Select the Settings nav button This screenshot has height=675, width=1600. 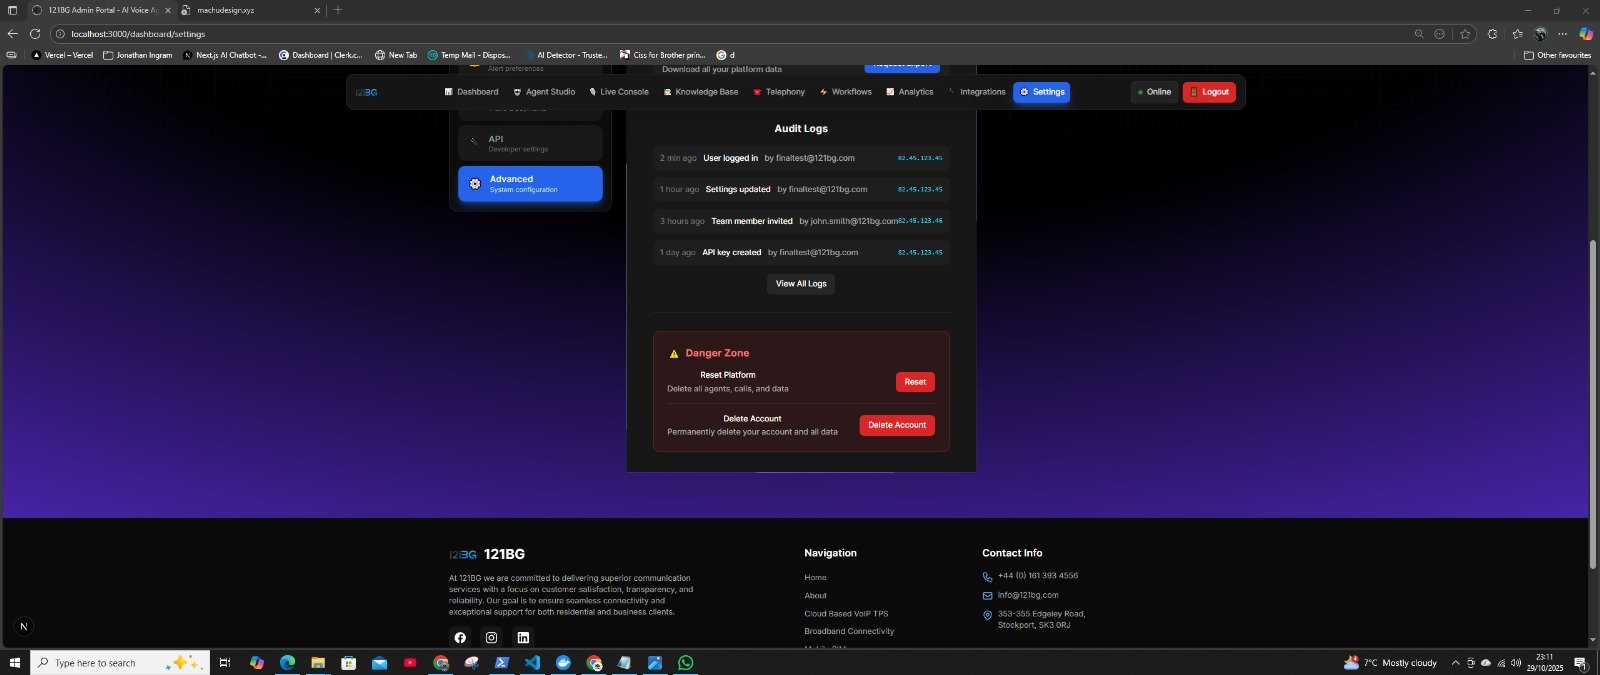(x=1042, y=92)
